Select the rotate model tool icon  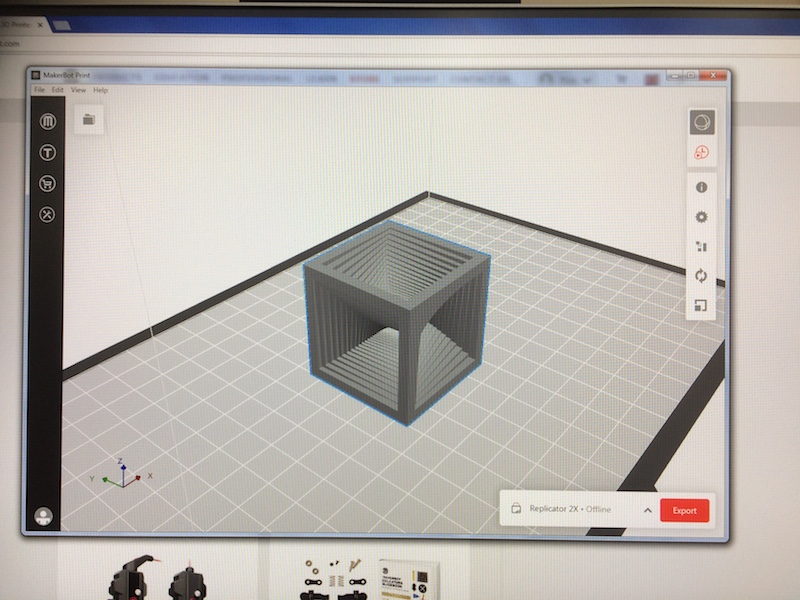point(703,276)
